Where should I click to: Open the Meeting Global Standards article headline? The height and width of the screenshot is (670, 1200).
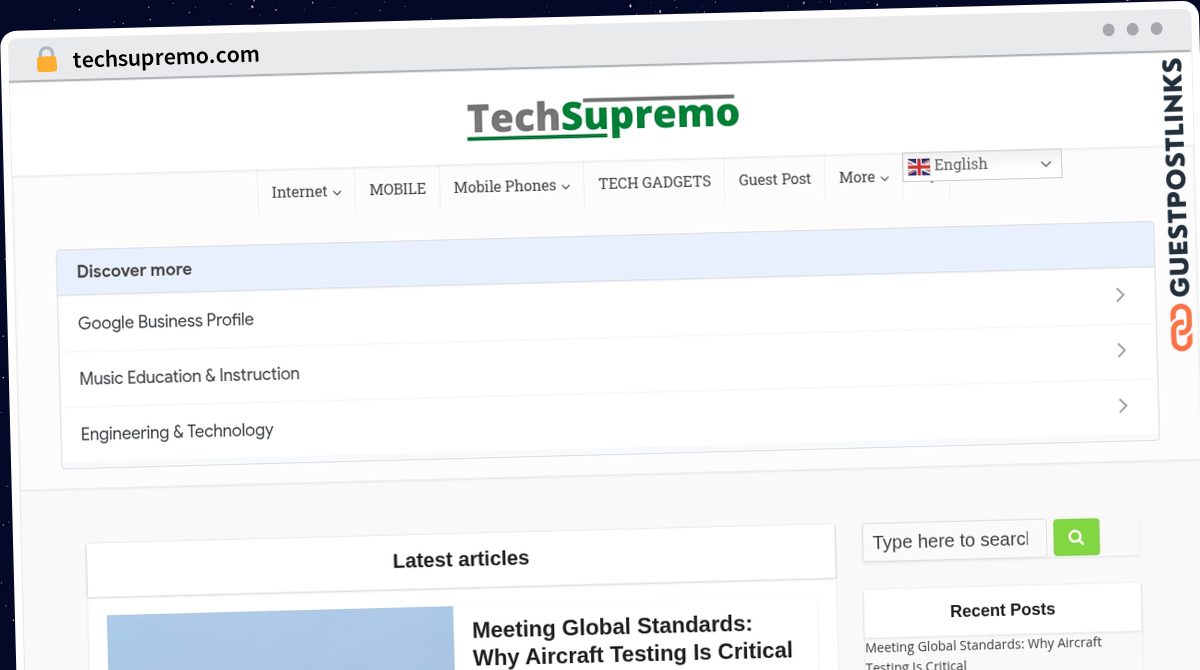632,640
